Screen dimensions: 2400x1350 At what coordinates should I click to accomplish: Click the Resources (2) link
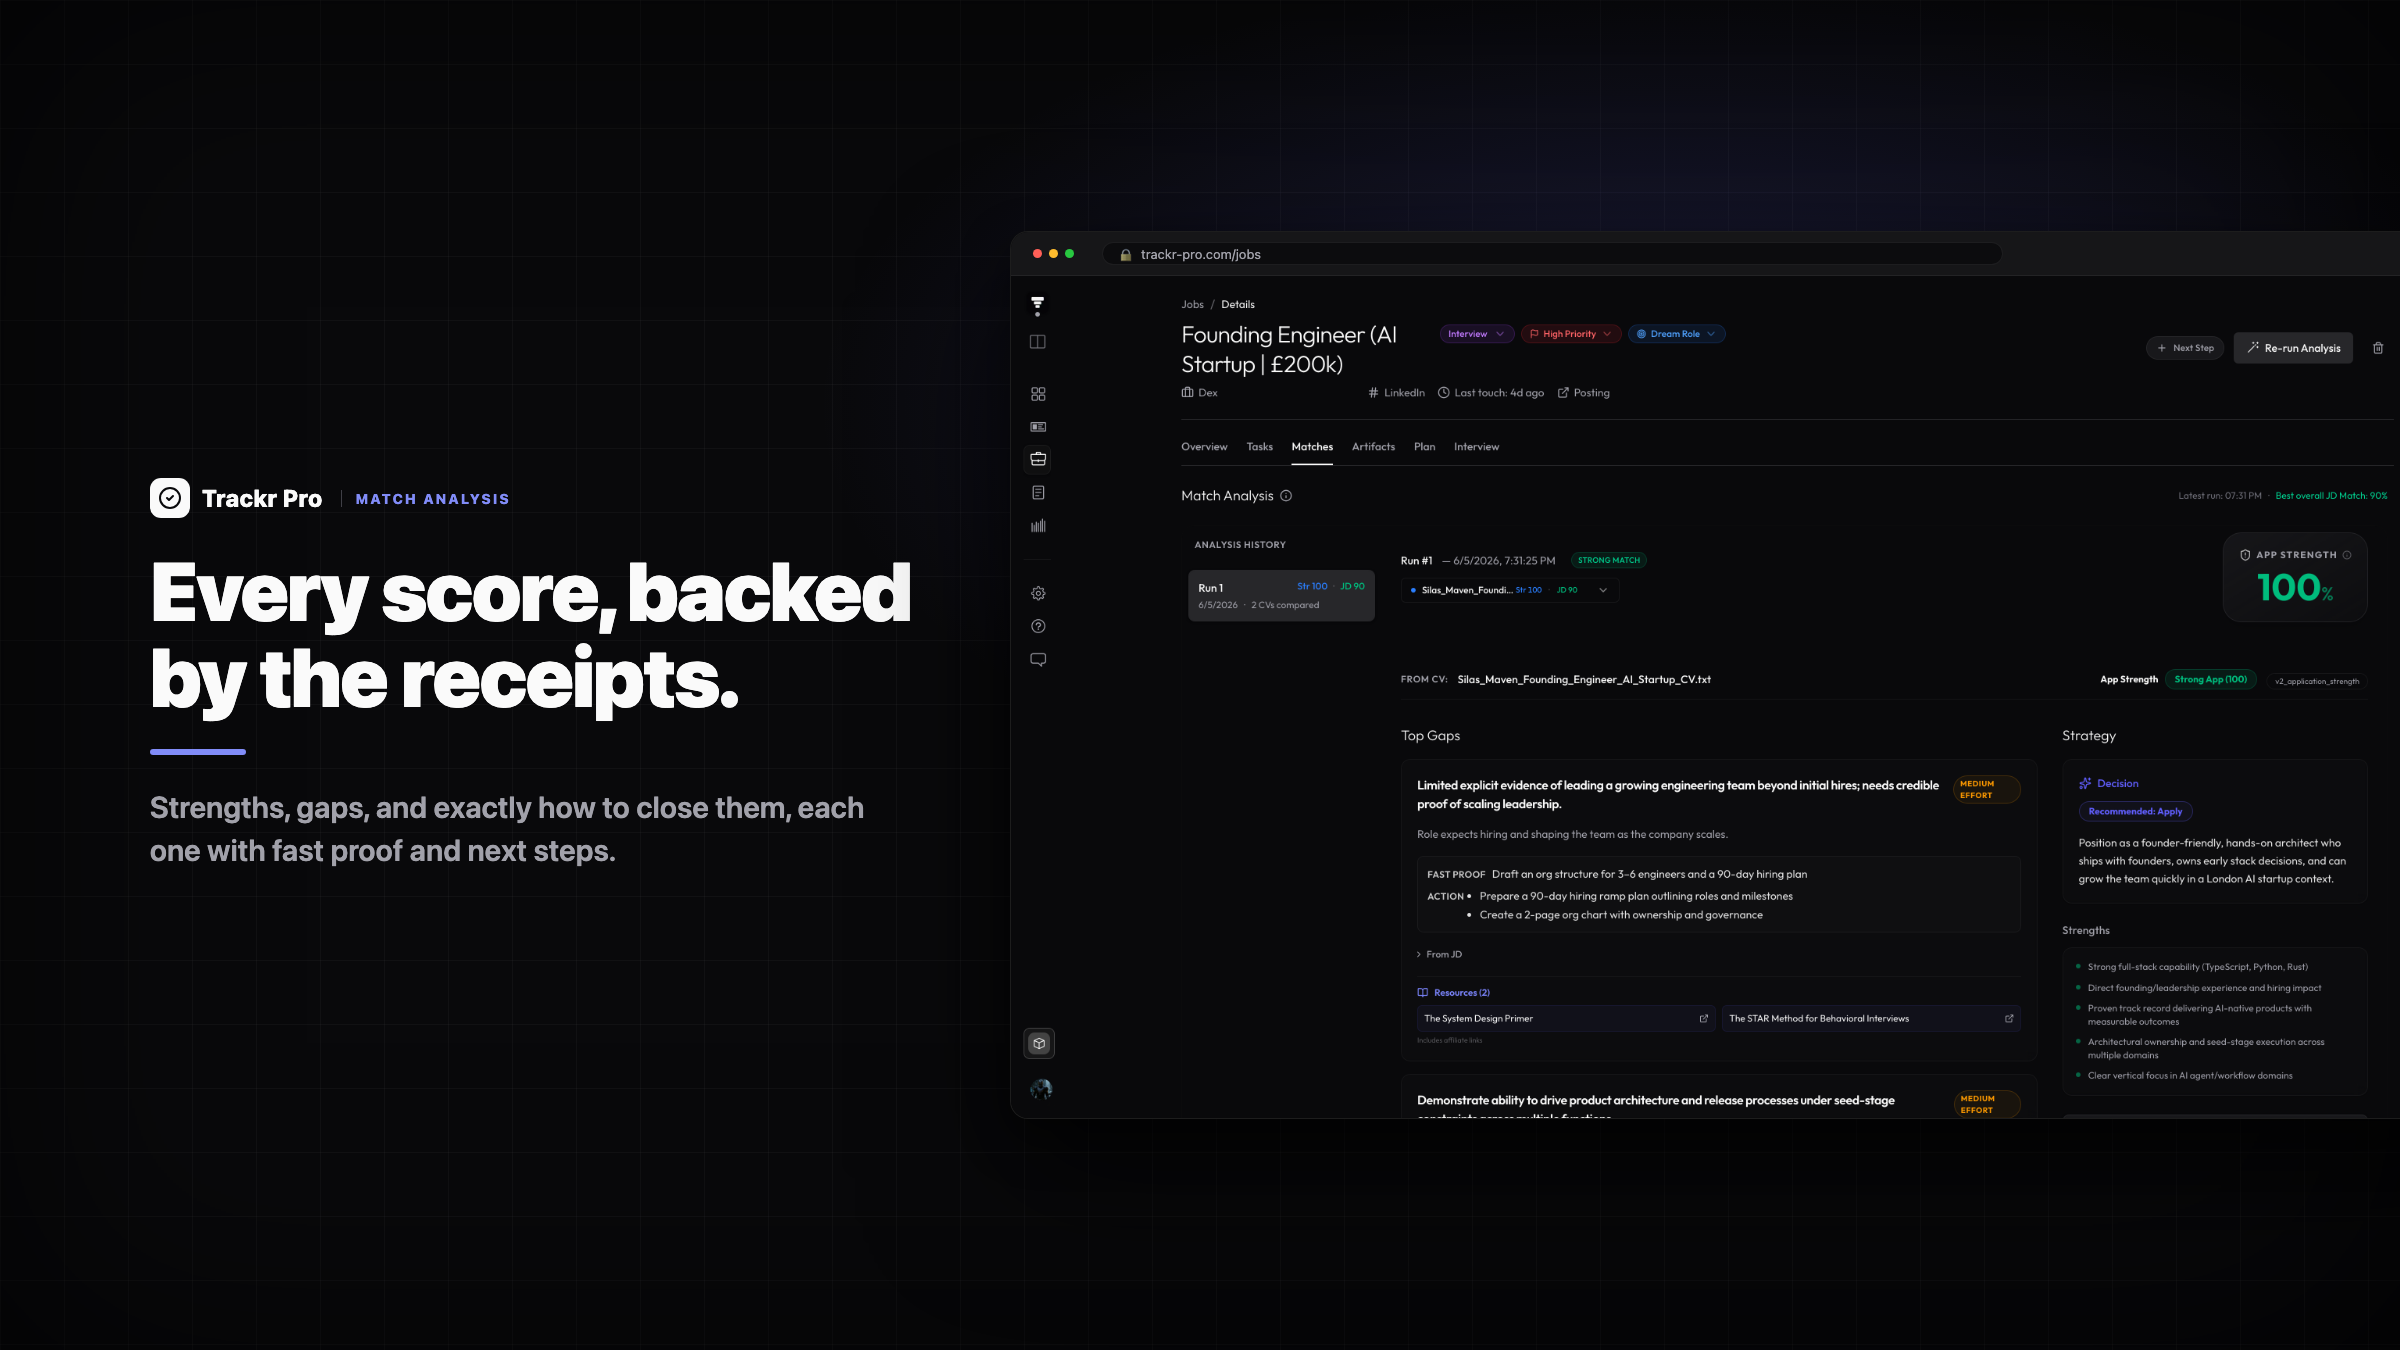(x=1453, y=993)
